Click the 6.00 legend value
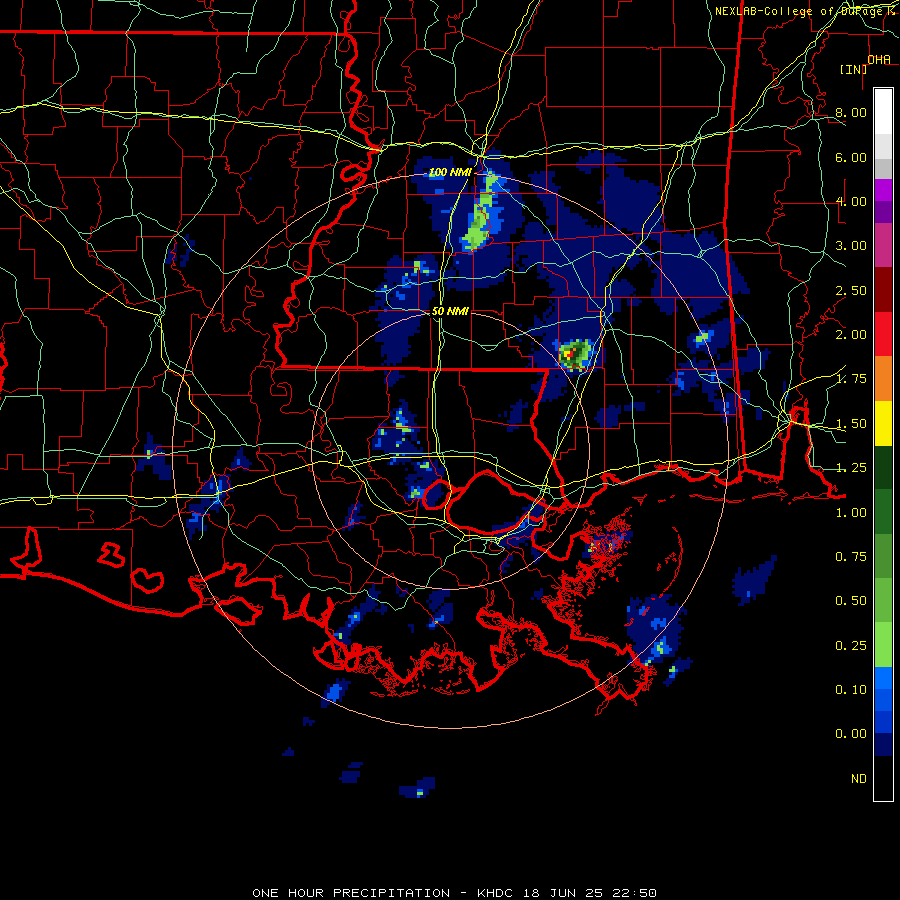The height and width of the screenshot is (900, 900). point(851,157)
